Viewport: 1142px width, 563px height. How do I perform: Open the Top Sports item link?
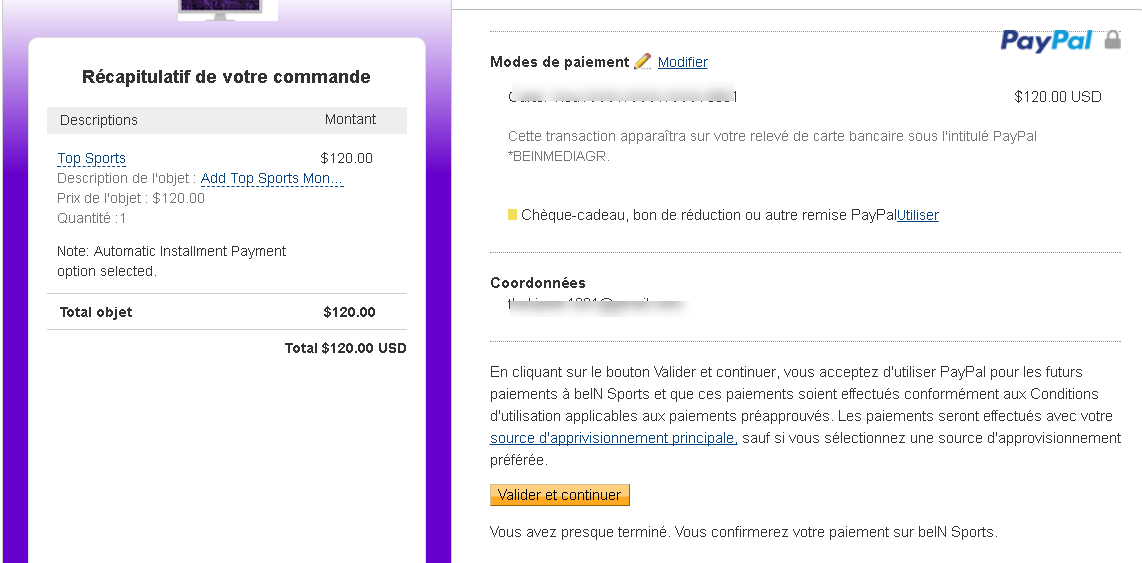click(91, 158)
